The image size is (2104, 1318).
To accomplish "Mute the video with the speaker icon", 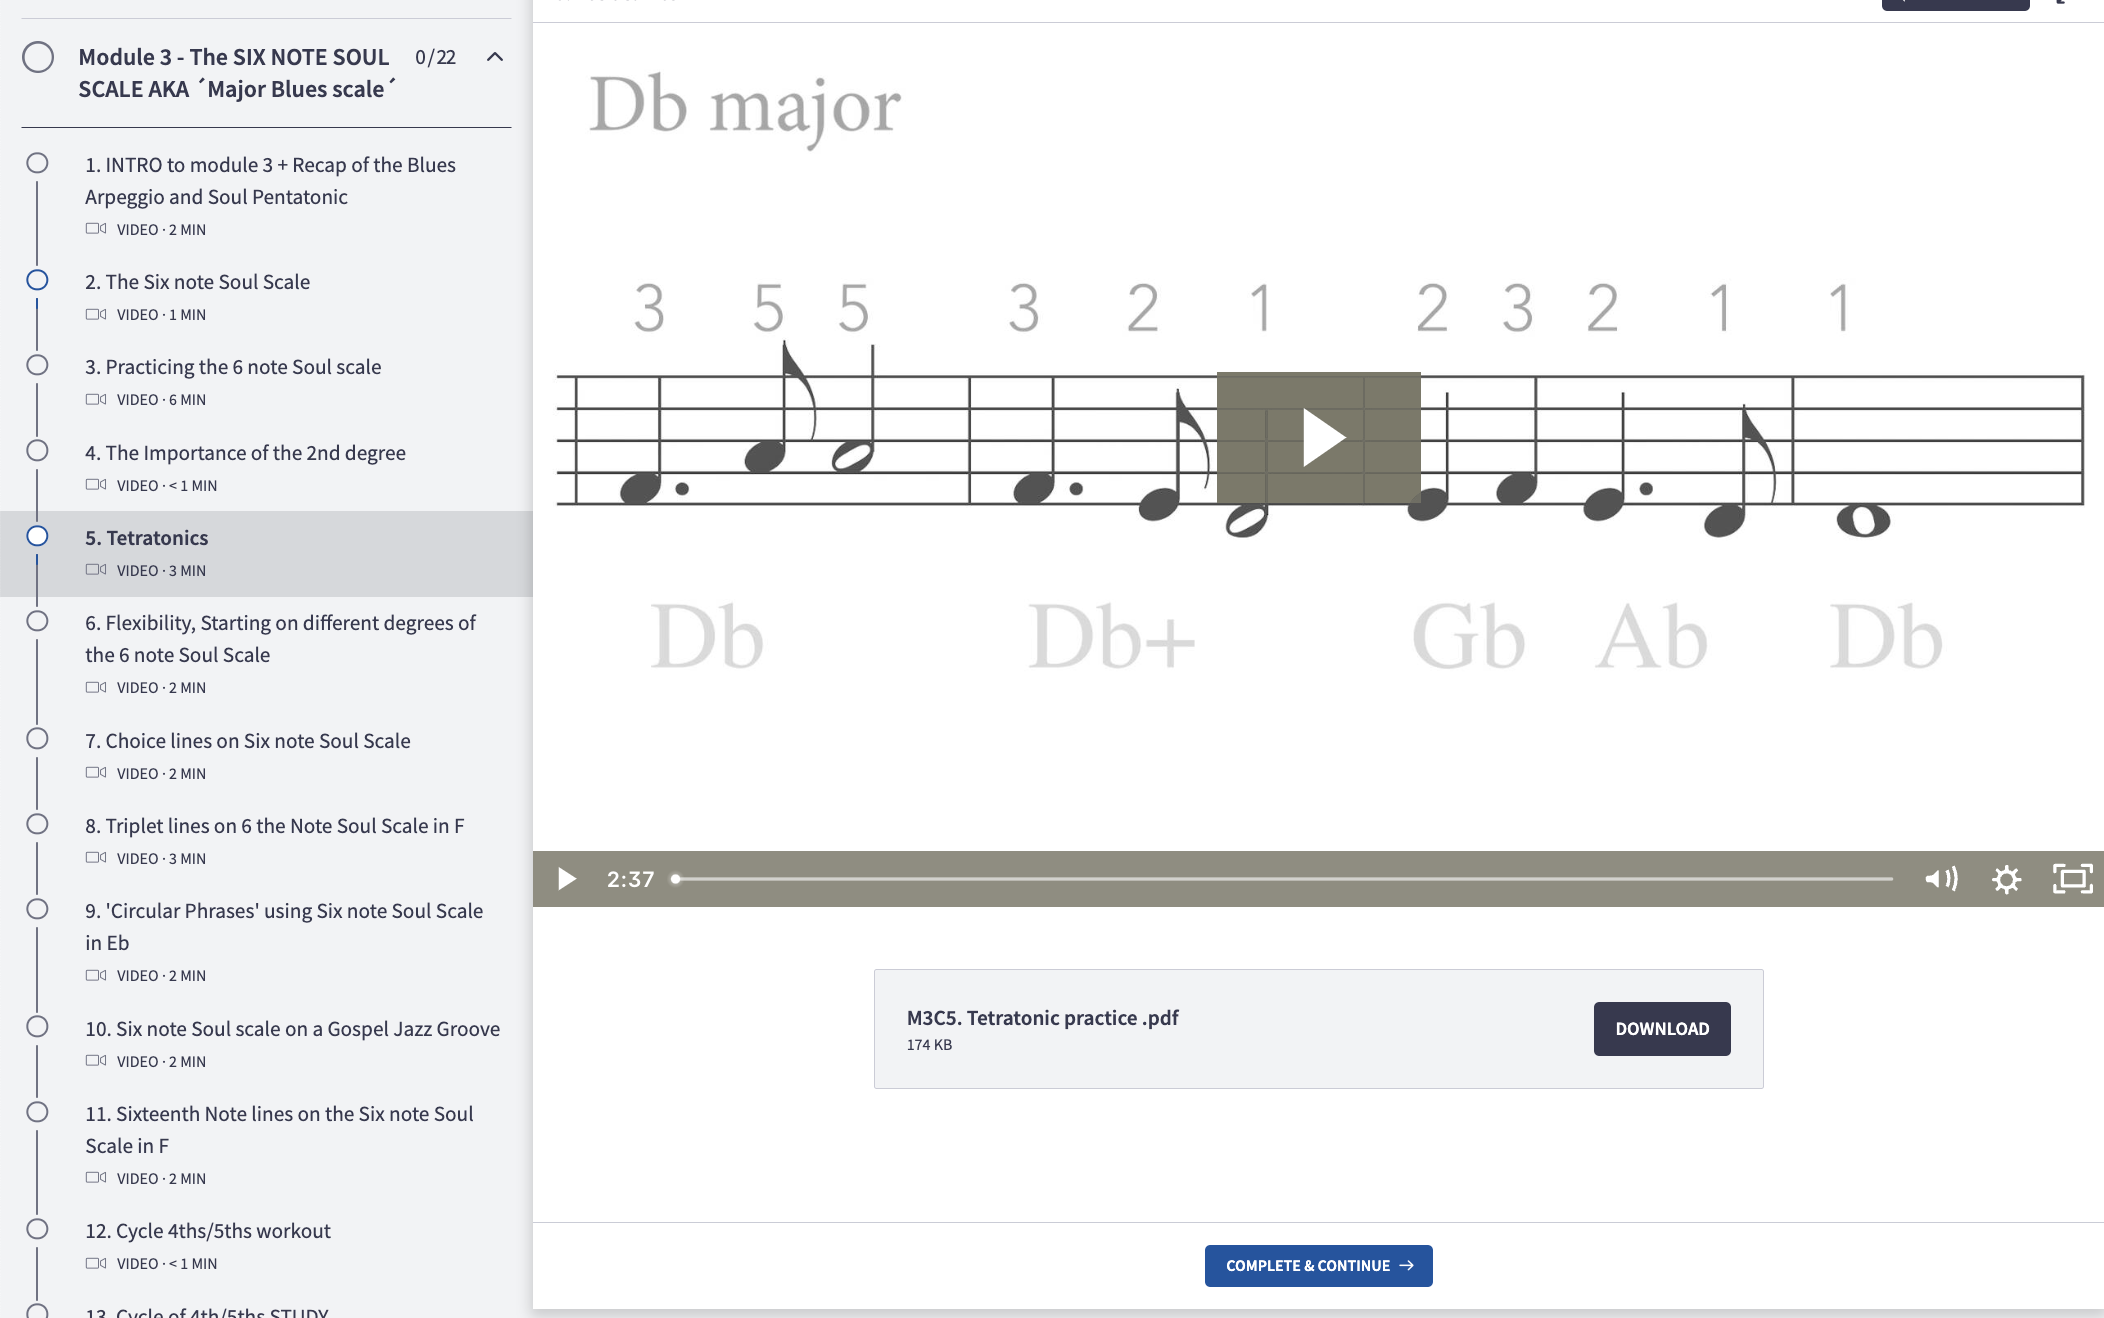I will point(1940,879).
